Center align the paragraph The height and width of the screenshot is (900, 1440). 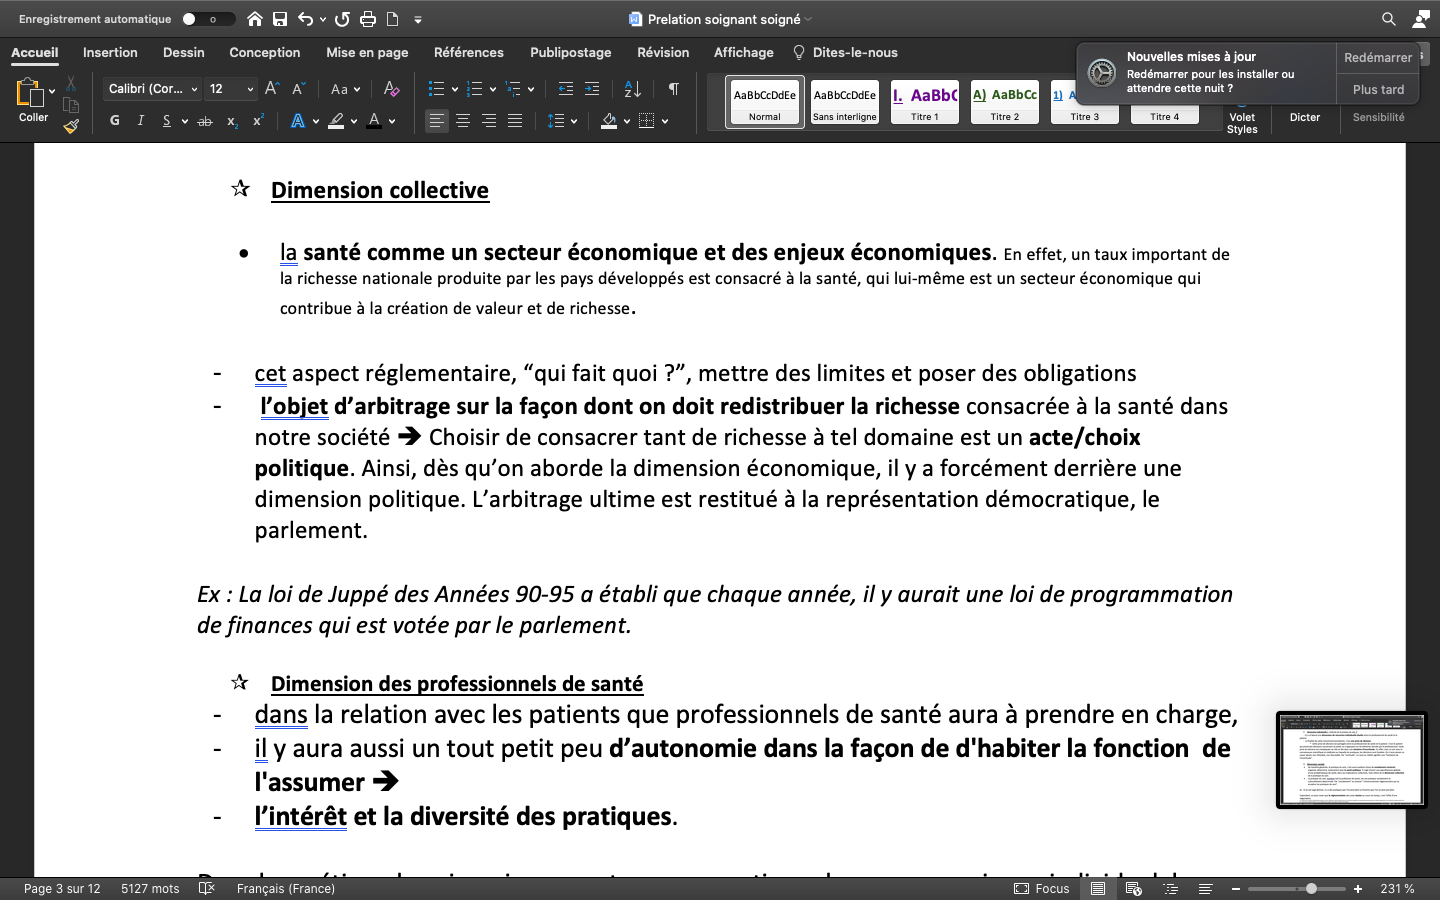click(463, 121)
